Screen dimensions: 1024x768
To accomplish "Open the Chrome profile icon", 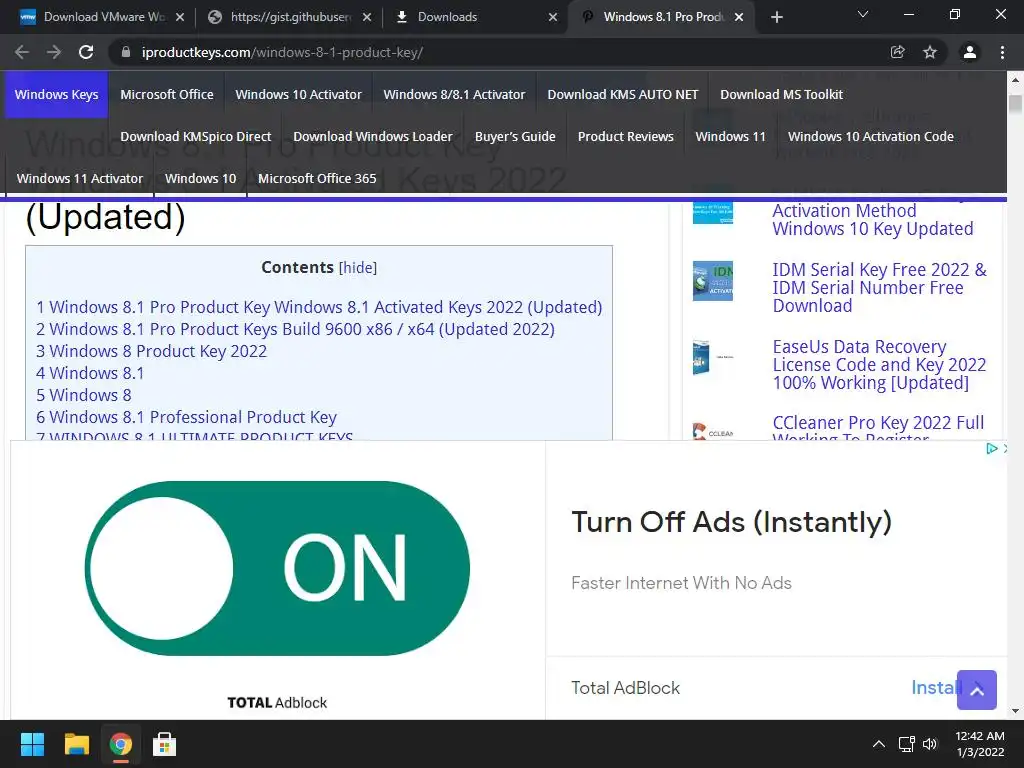I will (970, 52).
